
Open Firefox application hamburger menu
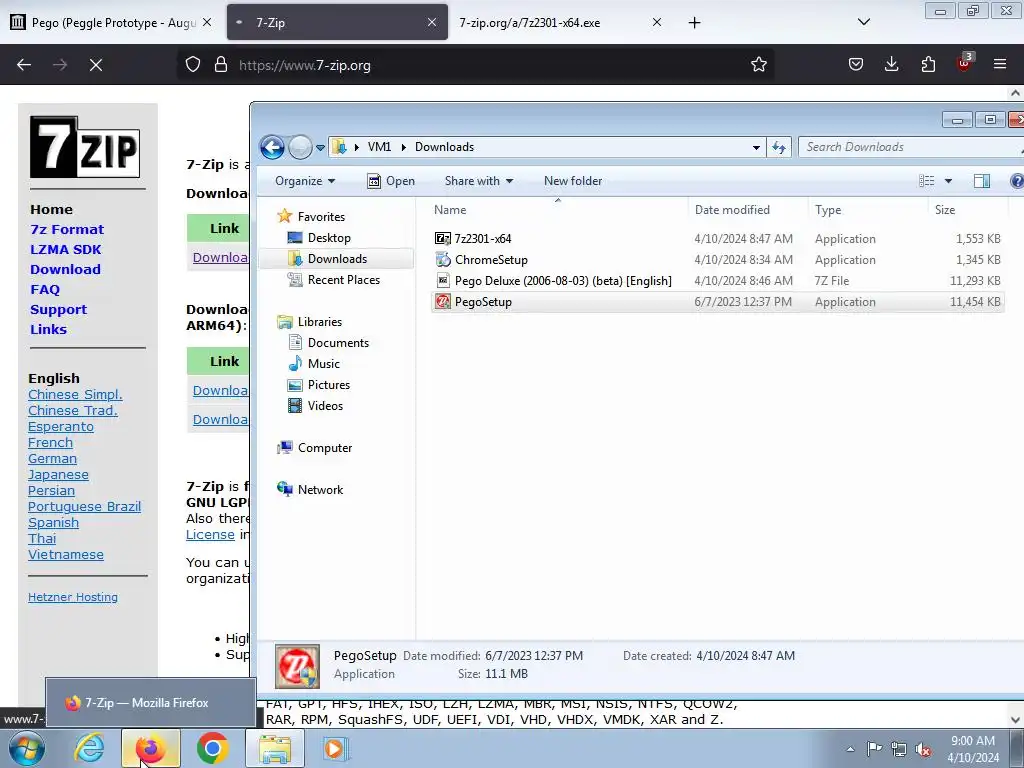point(999,65)
